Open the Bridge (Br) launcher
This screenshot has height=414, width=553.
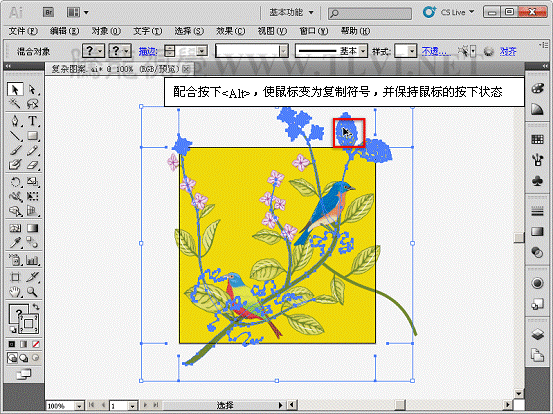click(49, 13)
